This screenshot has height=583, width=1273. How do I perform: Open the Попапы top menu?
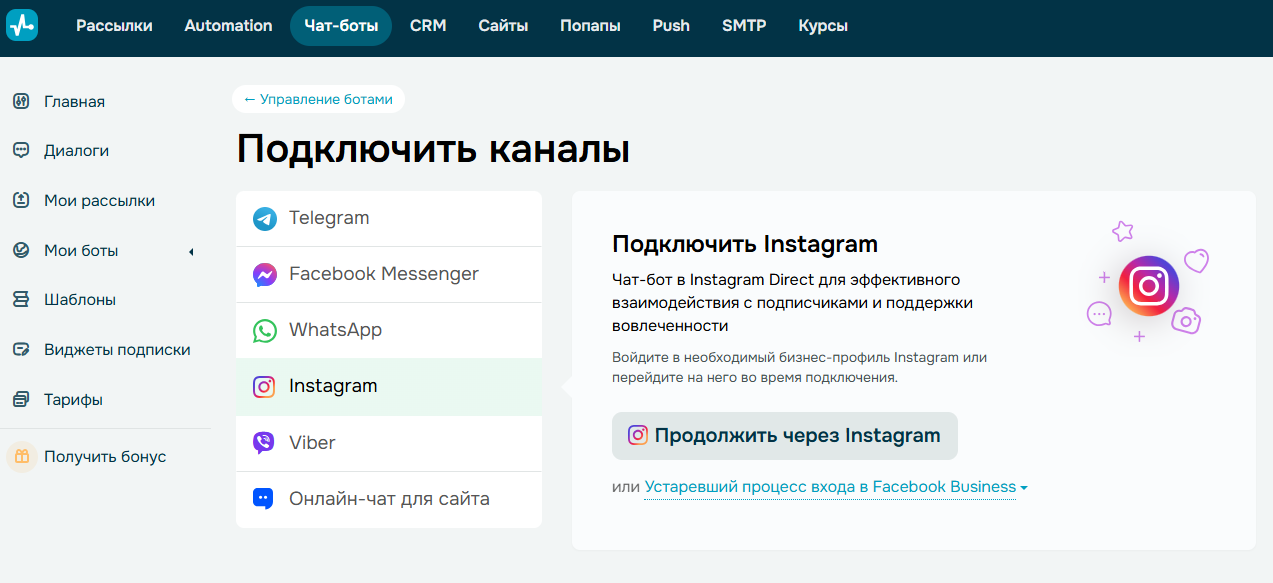click(x=590, y=26)
